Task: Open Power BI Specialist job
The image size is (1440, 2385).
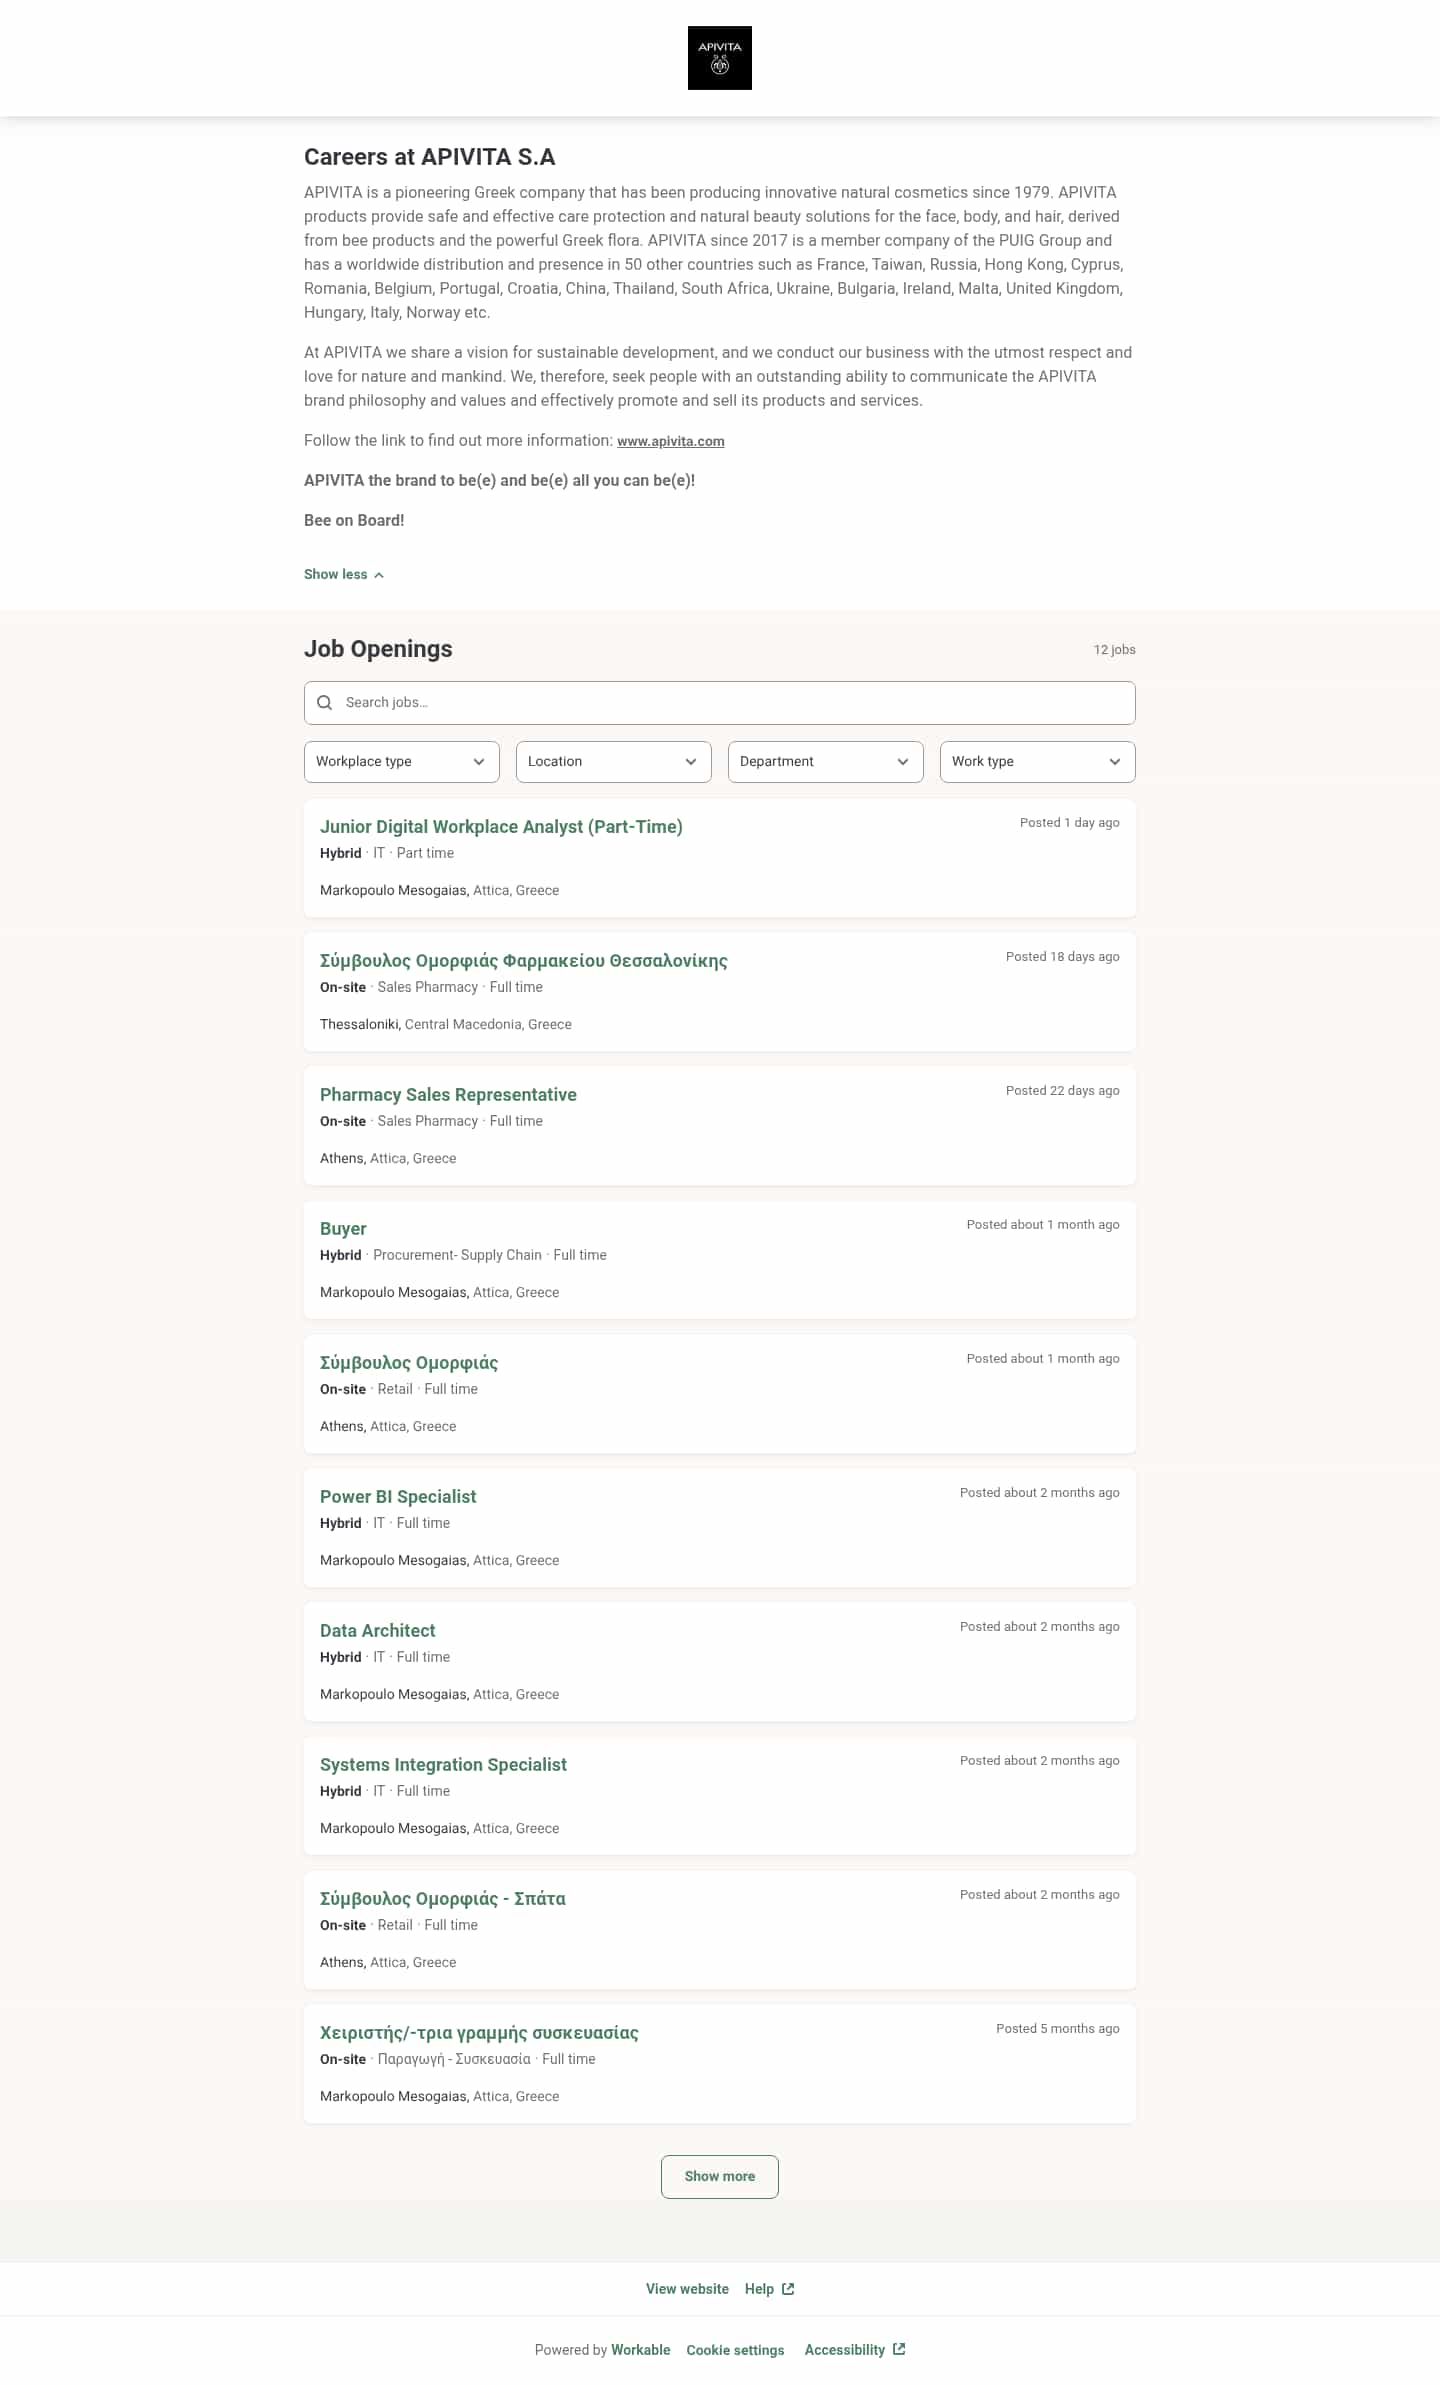Action: click(x=398, y=1497)
